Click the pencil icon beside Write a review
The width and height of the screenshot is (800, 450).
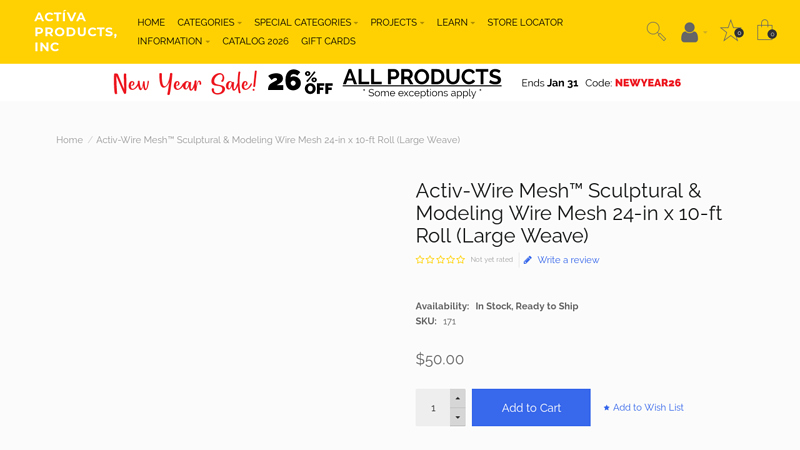(x=528, y=260)
